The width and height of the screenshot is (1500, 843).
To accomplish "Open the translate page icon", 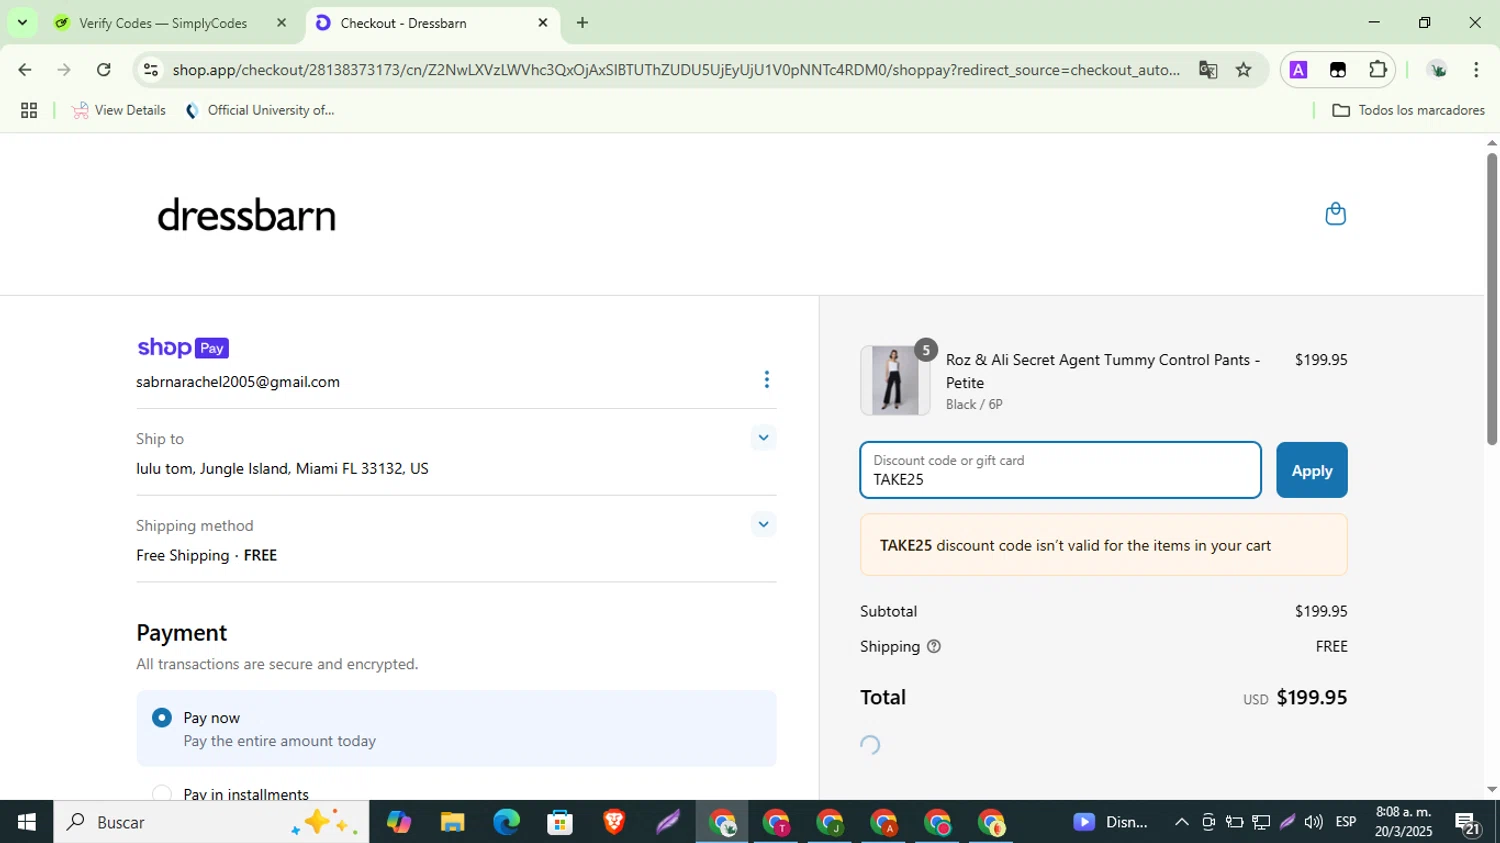I will (1208, 70).
